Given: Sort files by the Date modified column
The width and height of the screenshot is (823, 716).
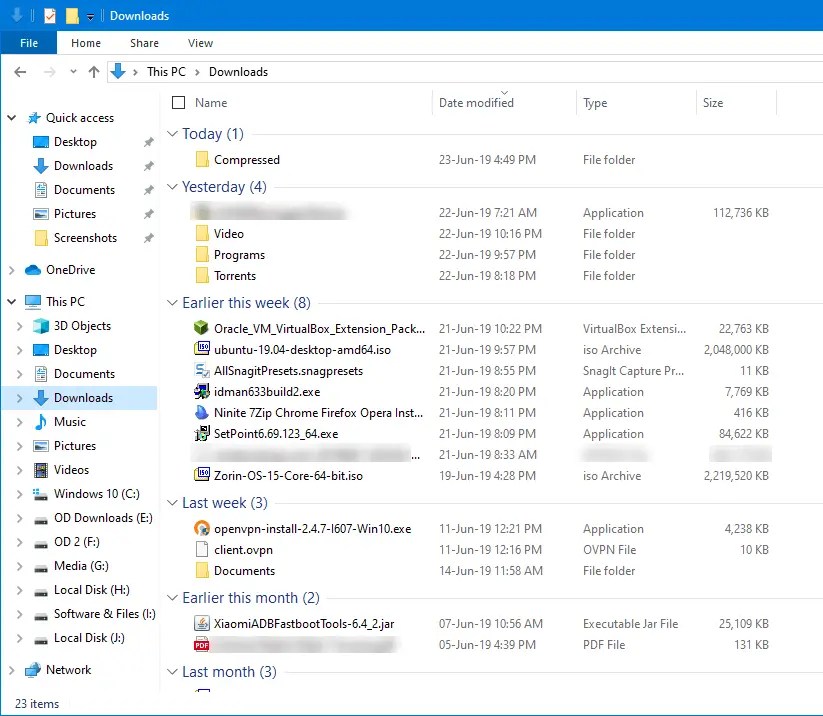Looking at the screenshot, I should (x=476, y=102).
